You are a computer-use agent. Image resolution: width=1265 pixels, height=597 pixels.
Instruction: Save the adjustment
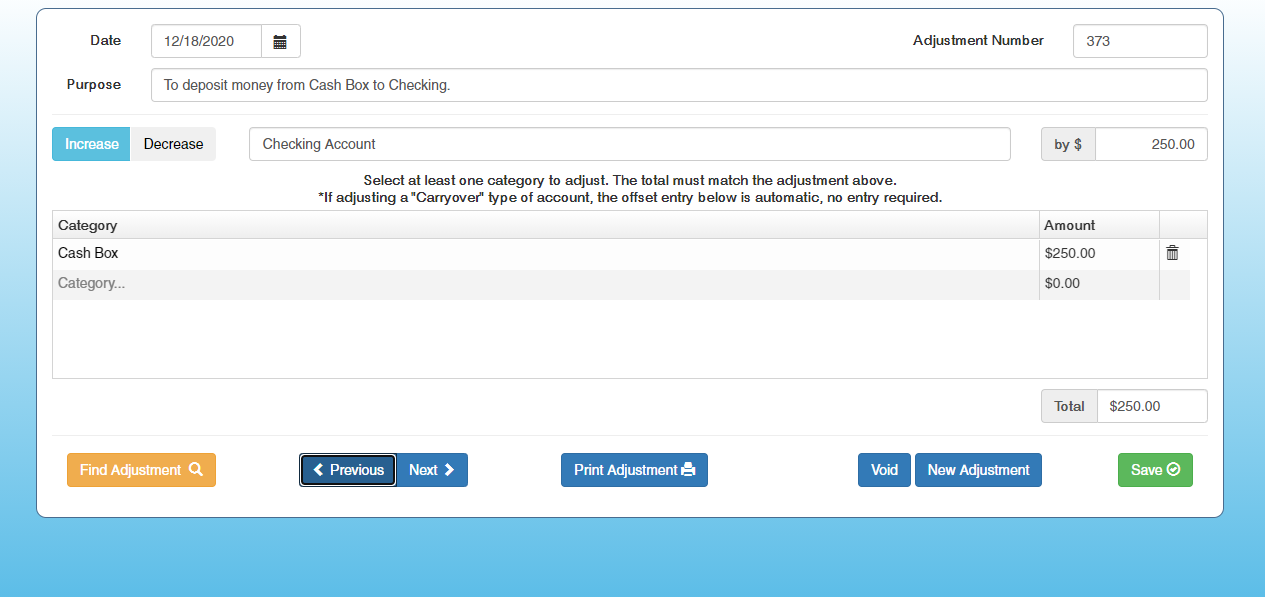tap(1155, 470)
